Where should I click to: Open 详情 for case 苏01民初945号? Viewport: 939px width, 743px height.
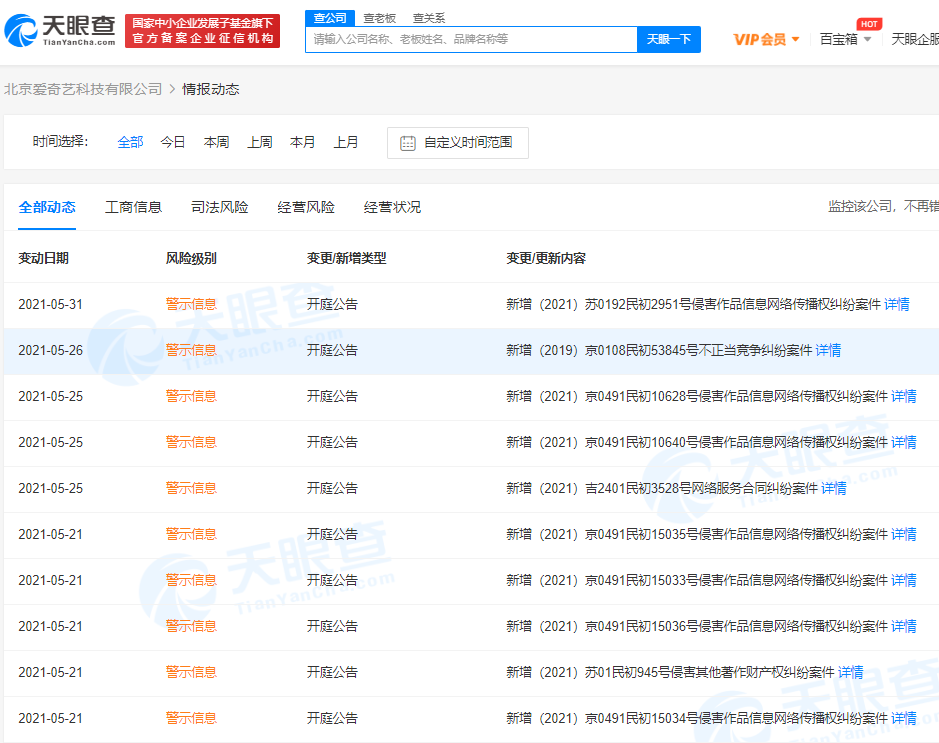850,673
